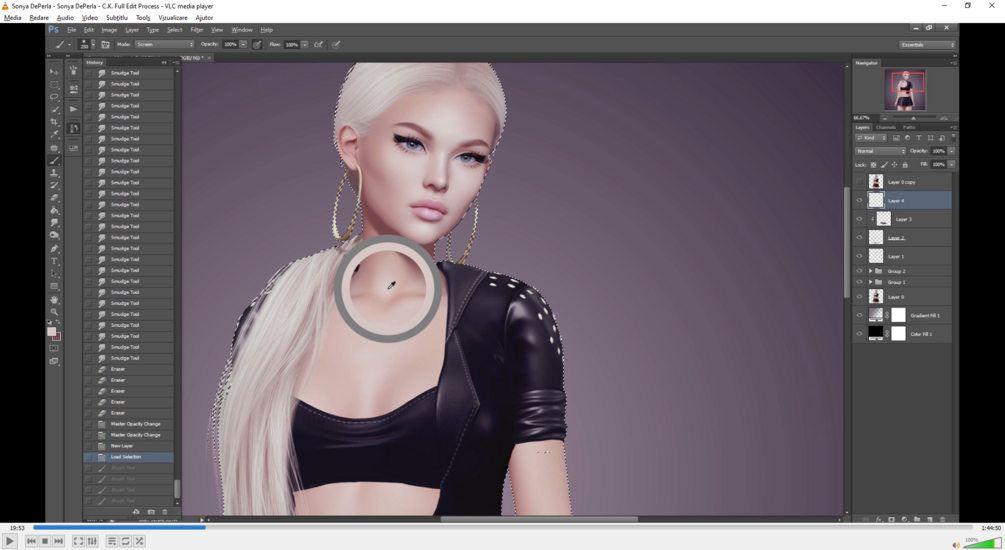Open brush Mode dropdown showing Screen

point(164,44)
